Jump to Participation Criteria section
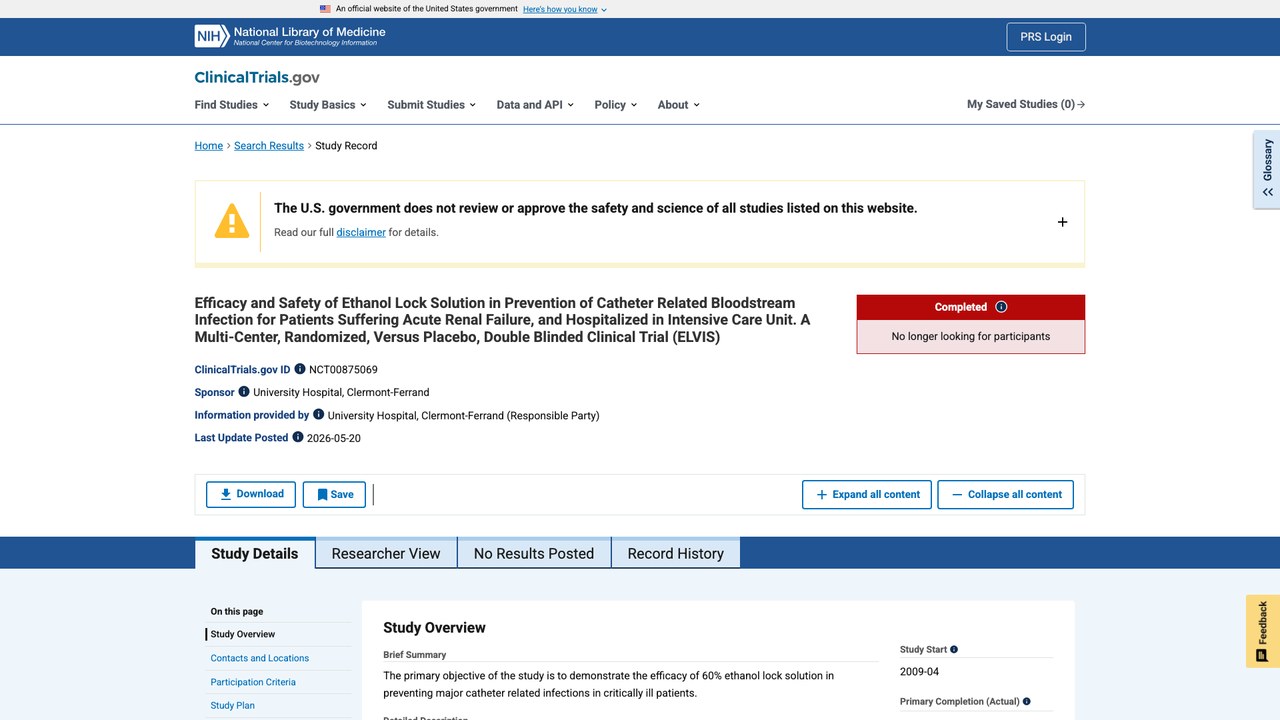1280x720 pixels. point(253,682)
